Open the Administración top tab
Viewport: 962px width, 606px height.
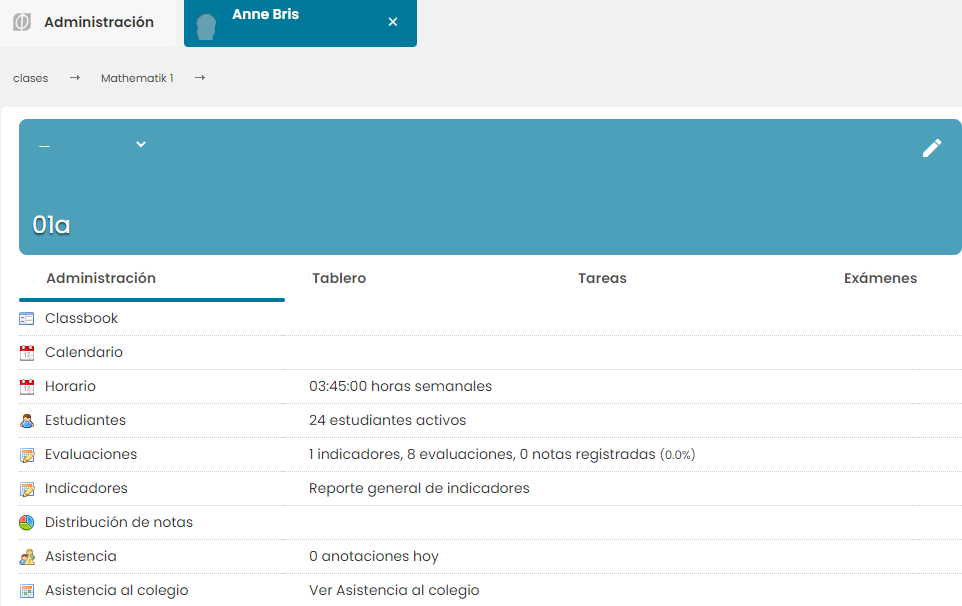88,23
